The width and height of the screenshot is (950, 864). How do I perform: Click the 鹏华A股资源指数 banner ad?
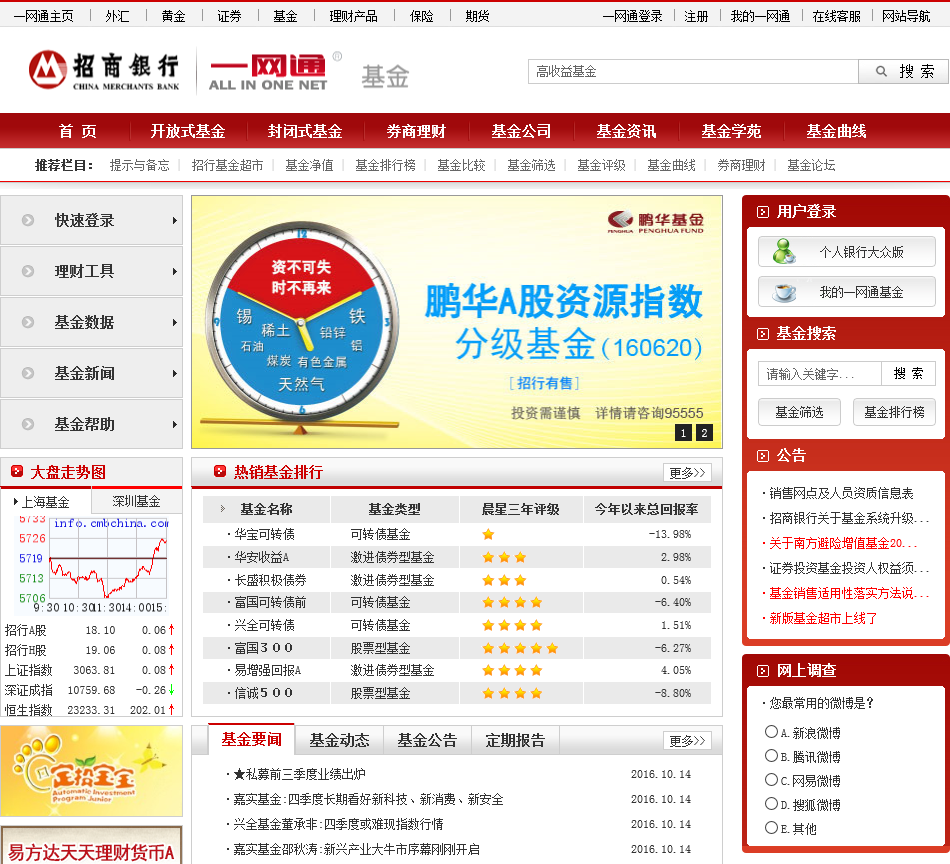pyautogui.click(x=457, y=322)
